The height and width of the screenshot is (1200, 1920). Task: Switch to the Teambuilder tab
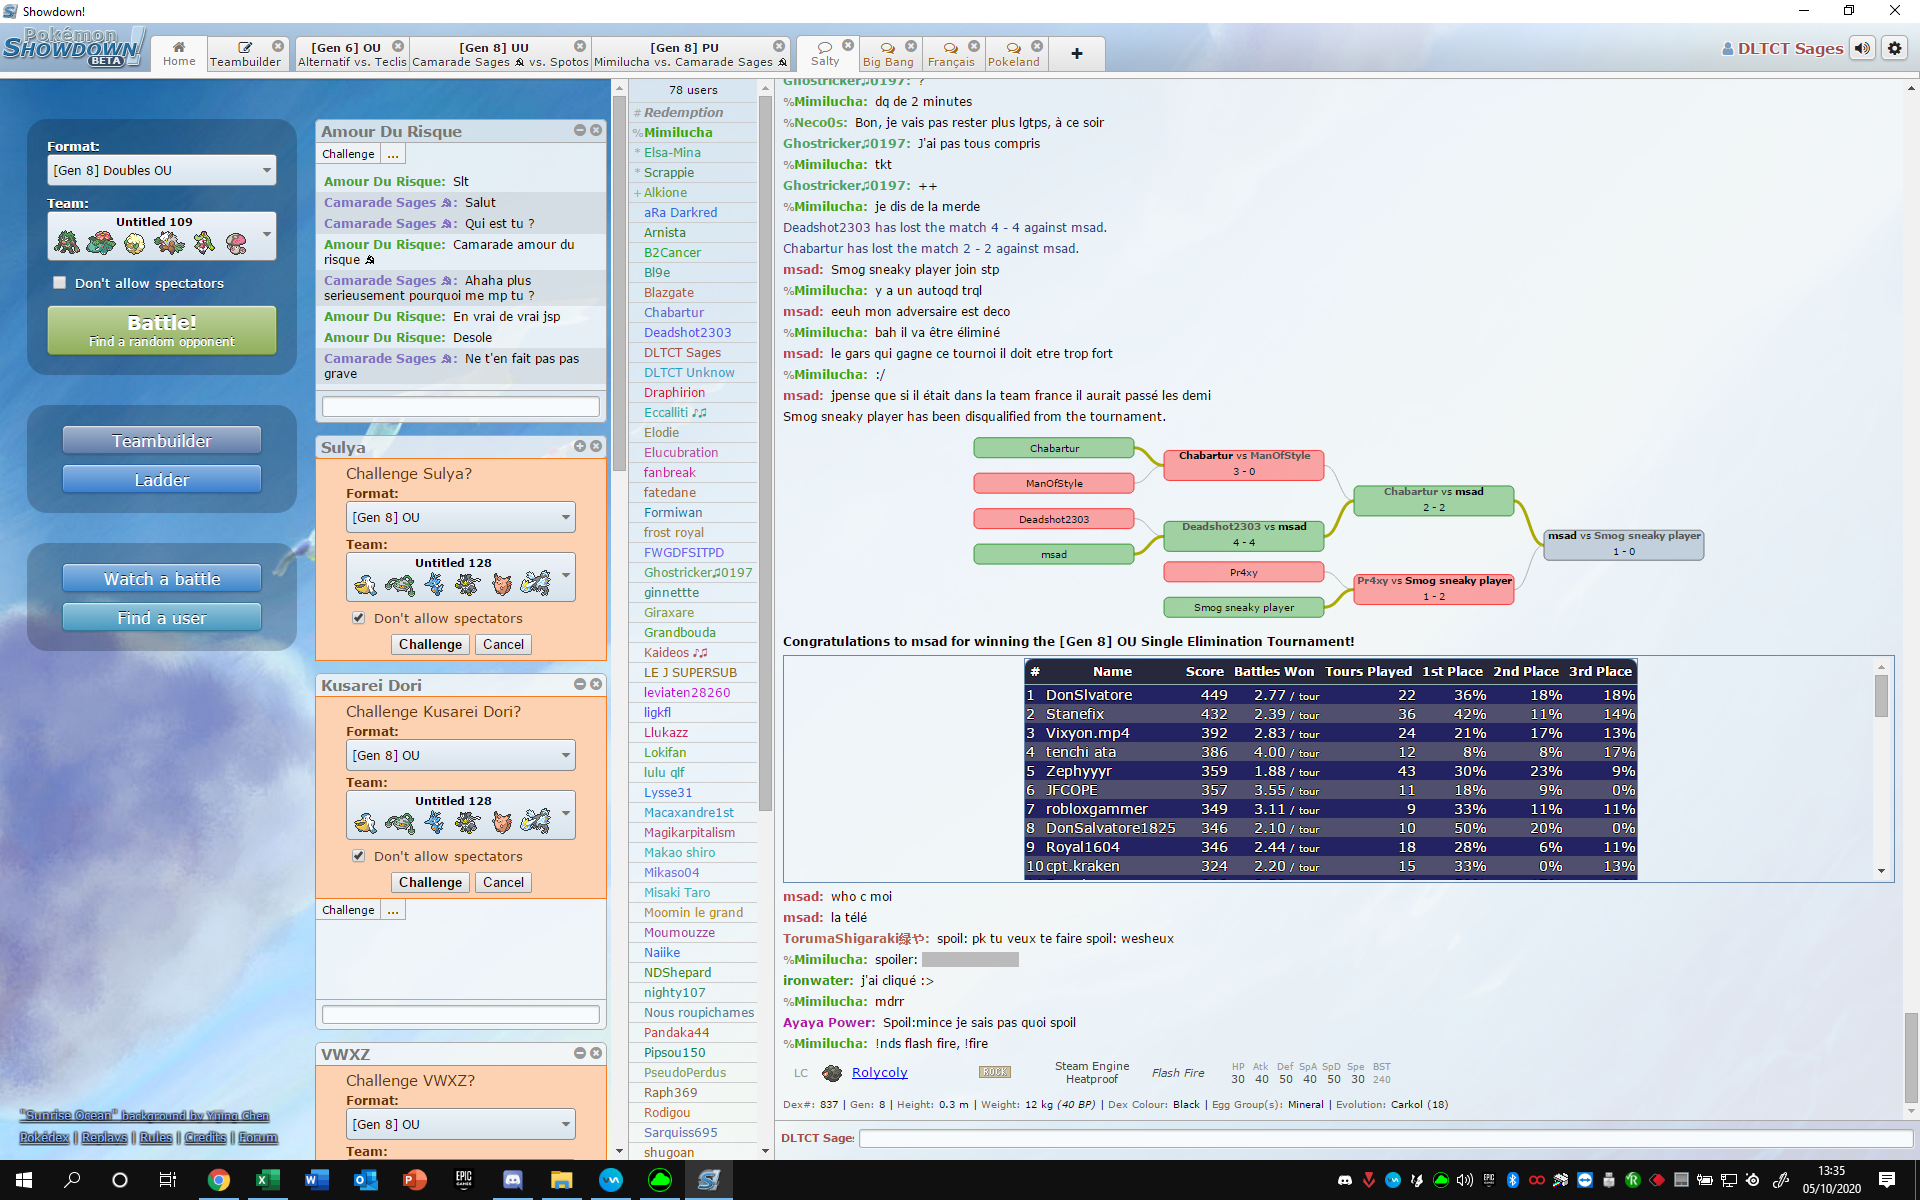(246, 53)
